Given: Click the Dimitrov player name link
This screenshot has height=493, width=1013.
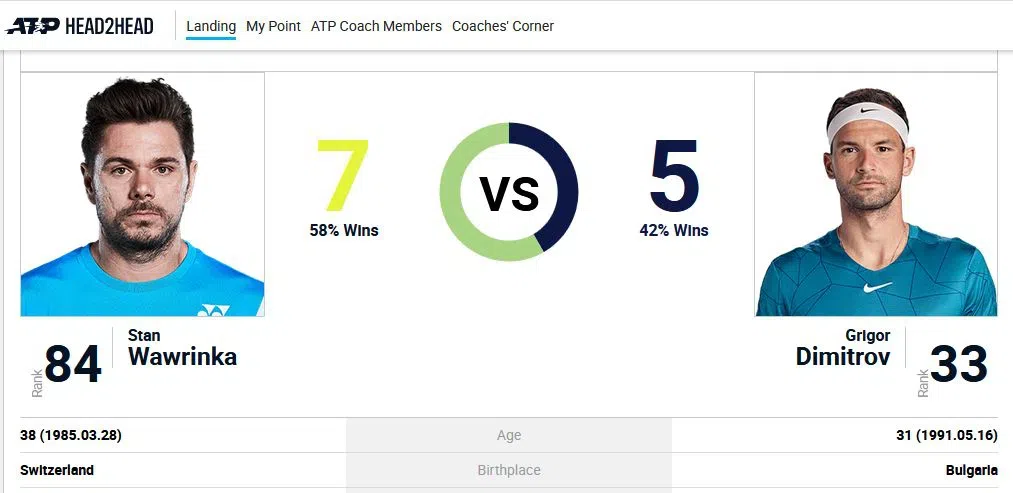Looking at the screenshot, I should click(842, 356).
